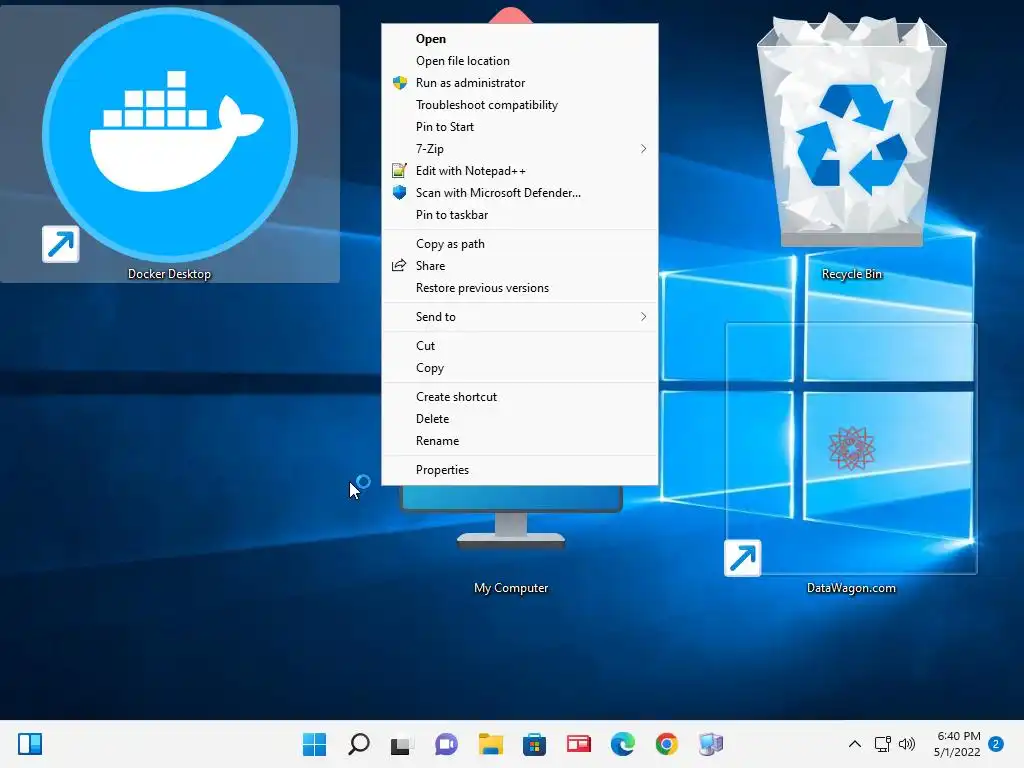1024x768 pixels.
Task: Open File Explorer from the taskbar
Action: pos(490,744)
